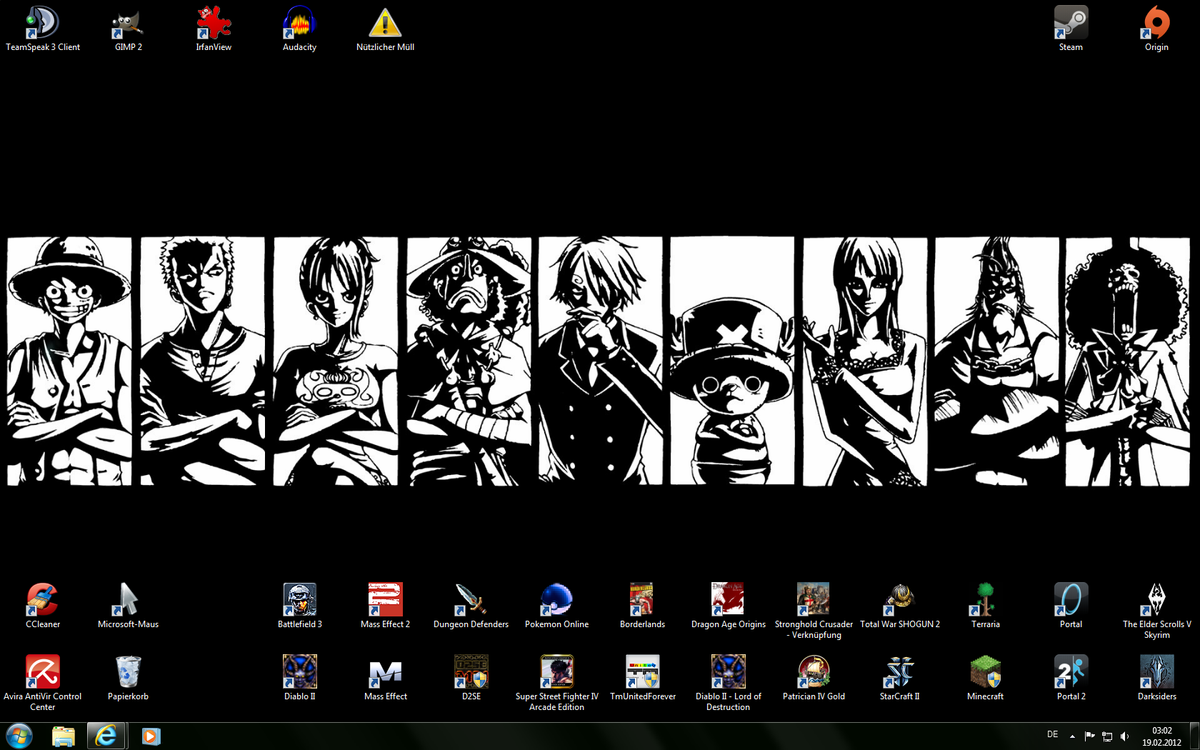
Task: Select the Papierkorb recycle bin
Action: (128, 678)
